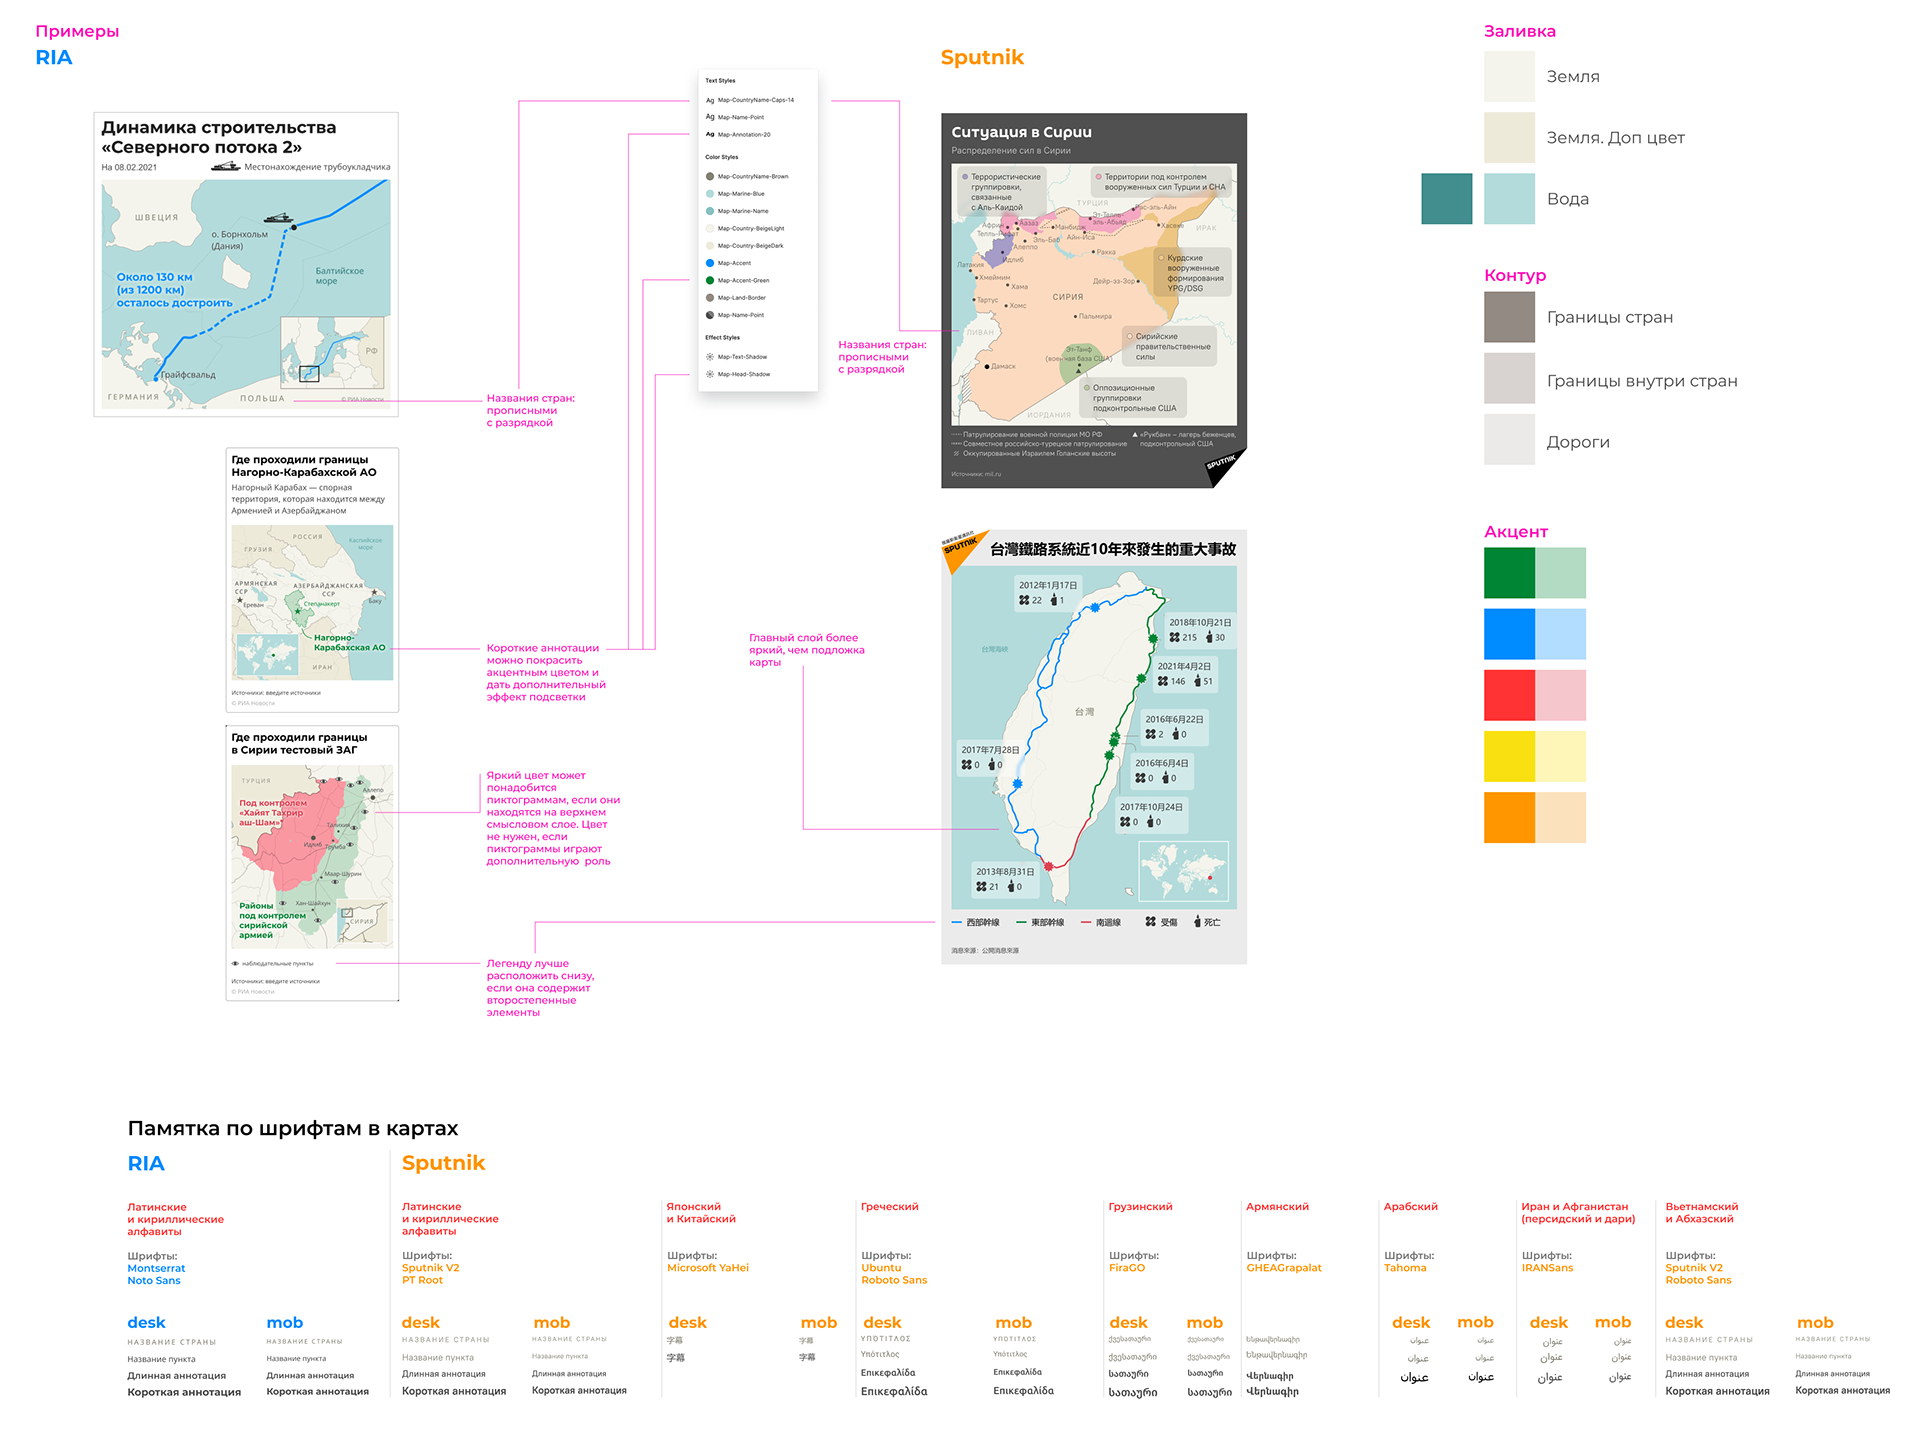
Task: Click the Microsoft YaHei font name
Action: coord(708,1268)
